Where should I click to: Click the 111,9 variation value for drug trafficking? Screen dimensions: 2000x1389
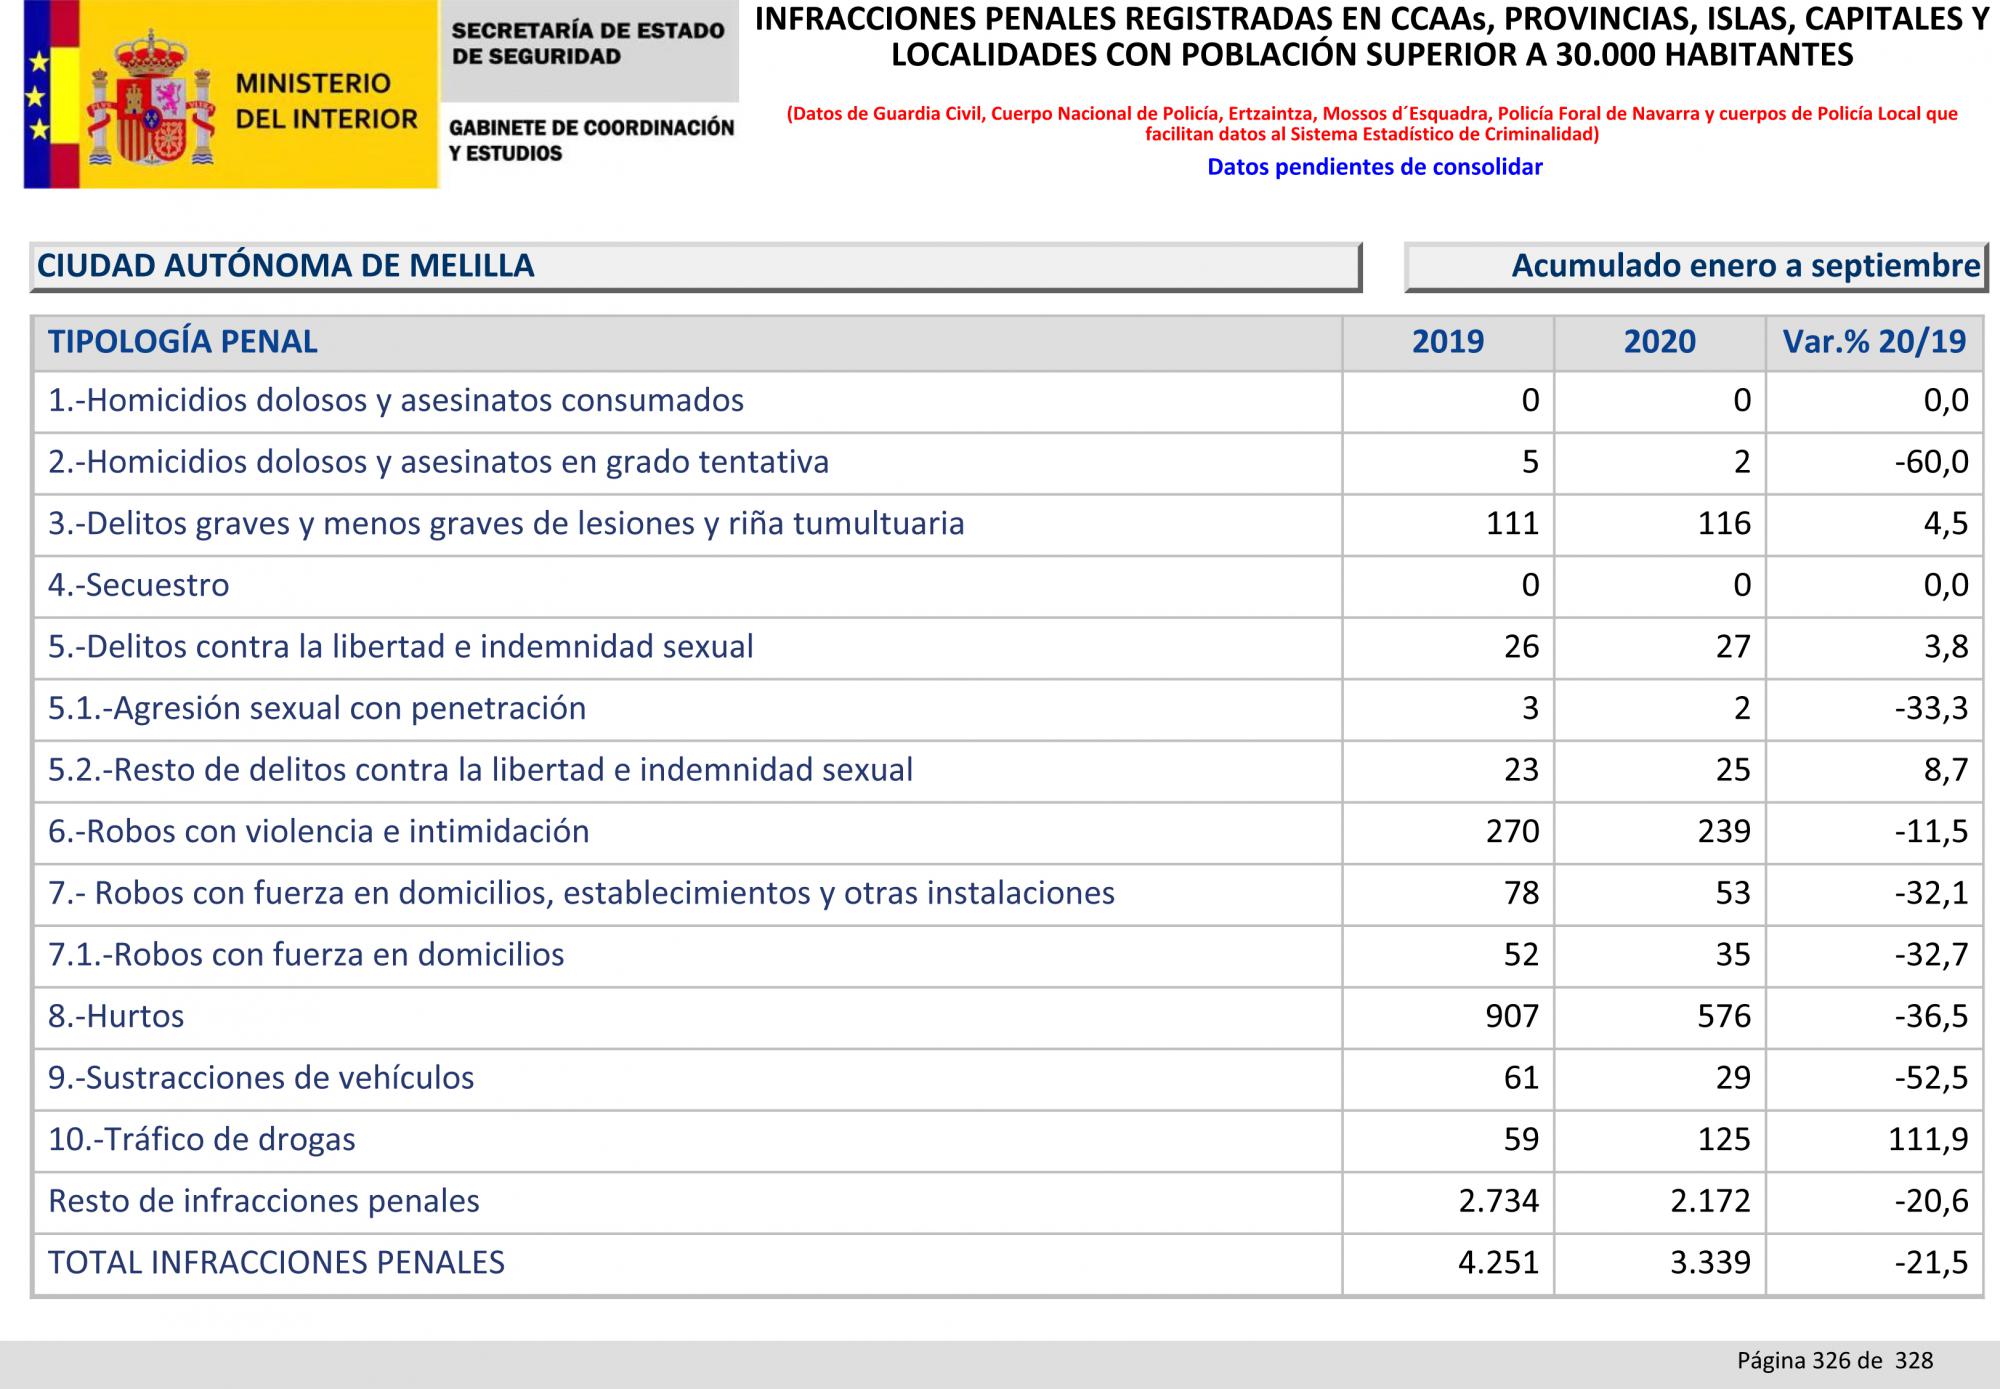[x=1928, y=1139]
